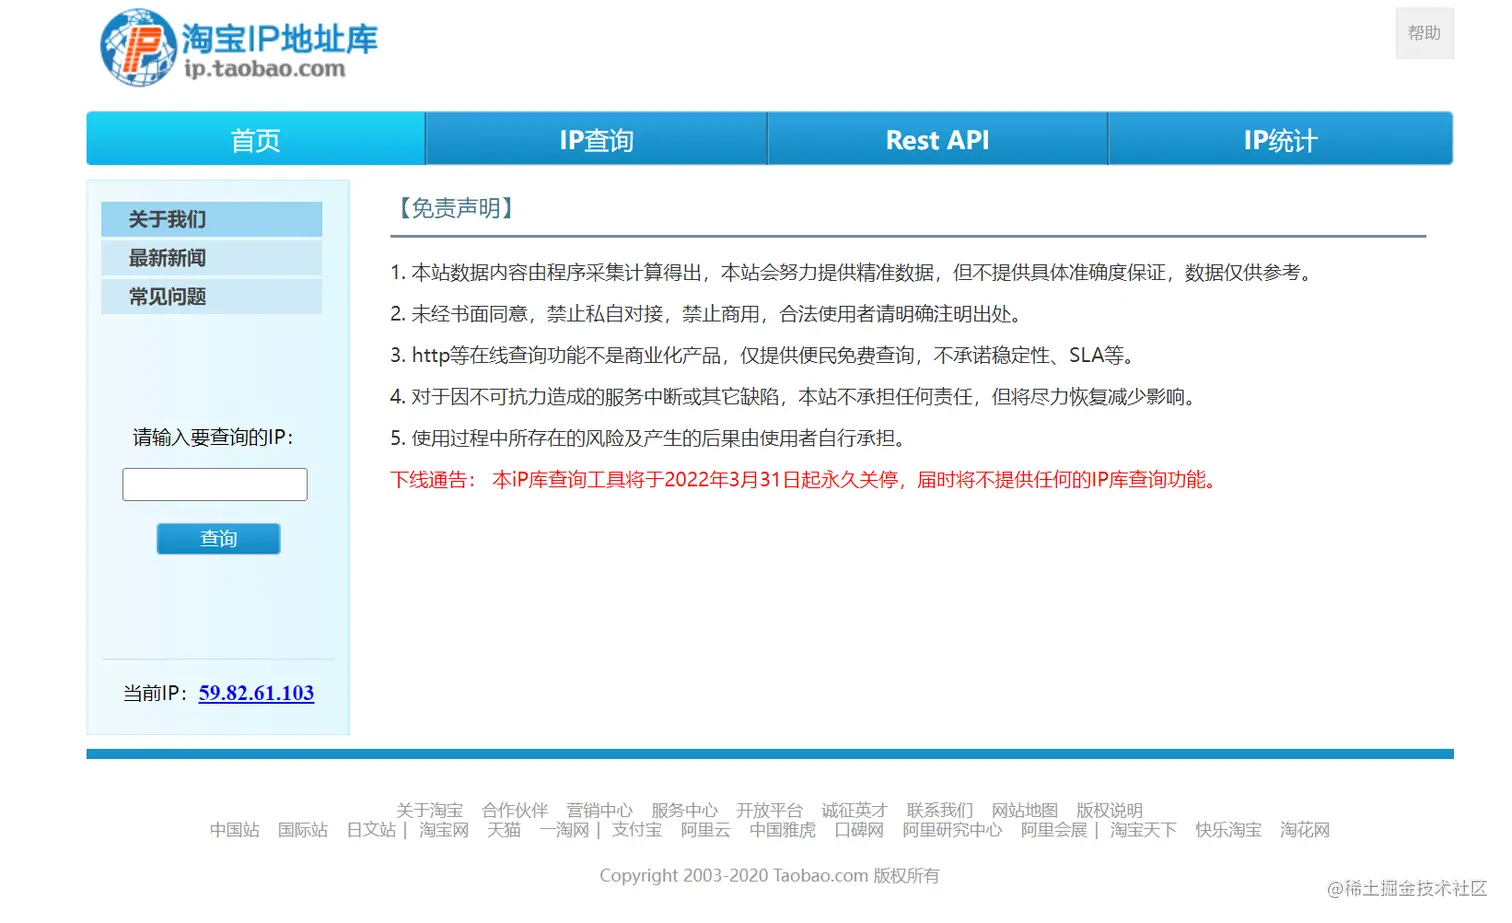The height and width of the screenshot is (923, 1512).
Task: Click disclaimer item 1 about 本站数据内容
Action: click(x=850, y=273)
